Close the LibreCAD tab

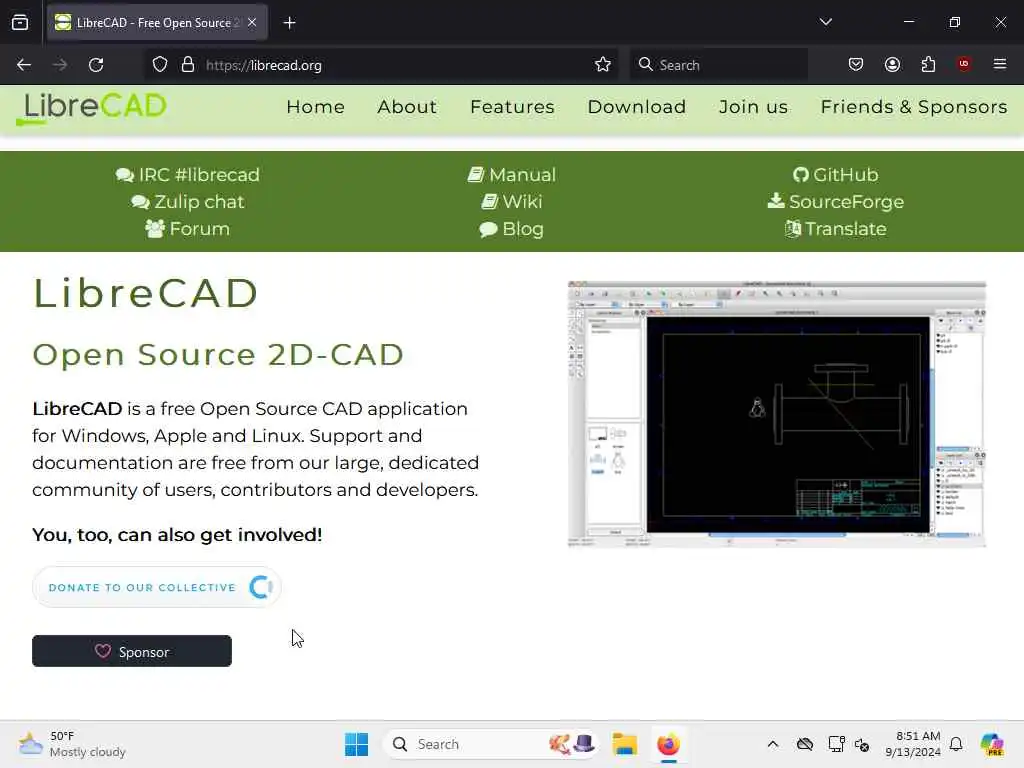point(252,23)
